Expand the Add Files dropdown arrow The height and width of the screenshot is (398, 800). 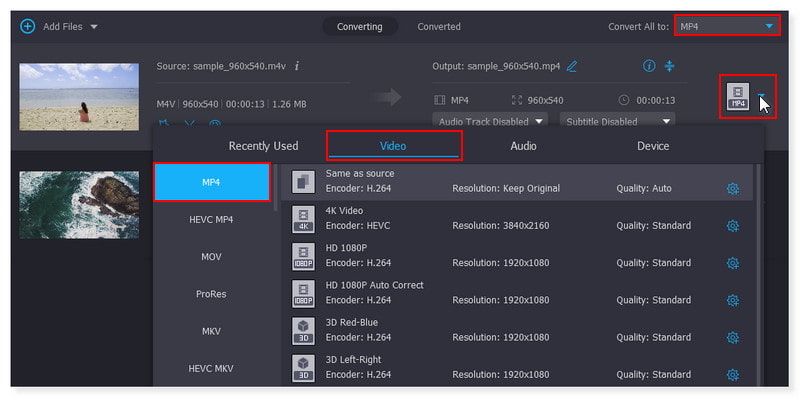pyautogui.click(x=94, y=27)
